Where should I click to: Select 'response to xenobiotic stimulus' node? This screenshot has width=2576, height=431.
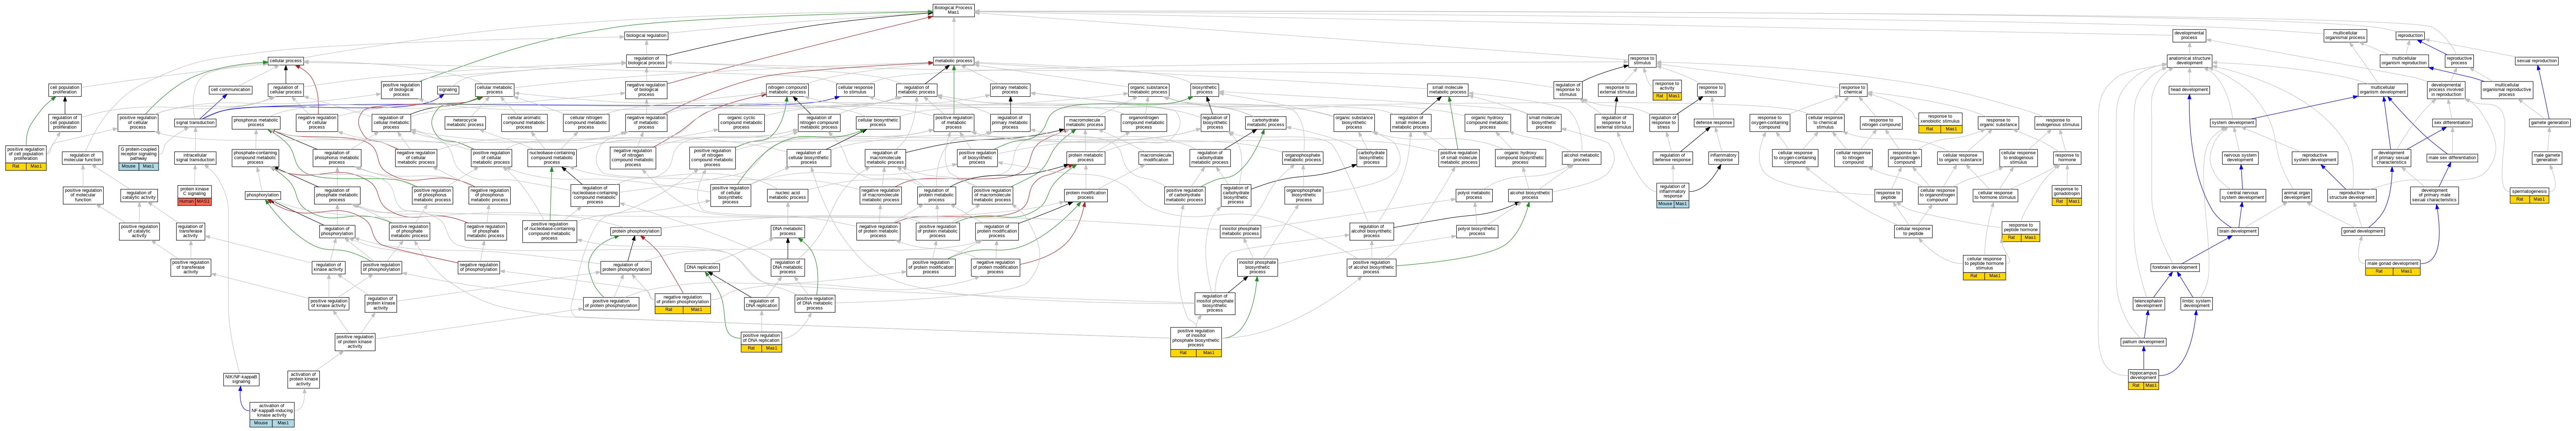1940,123
